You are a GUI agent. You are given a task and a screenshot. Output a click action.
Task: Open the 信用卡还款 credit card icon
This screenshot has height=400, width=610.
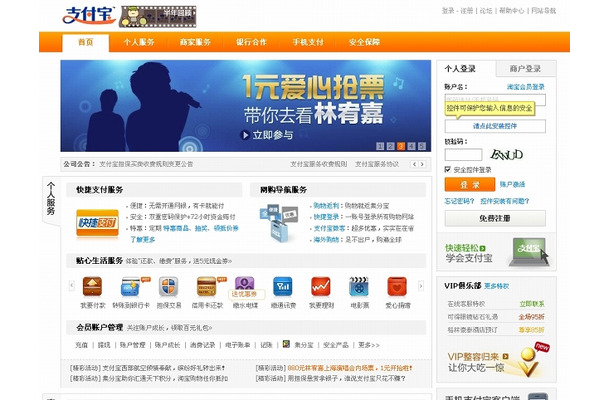(x=207, y=287)
